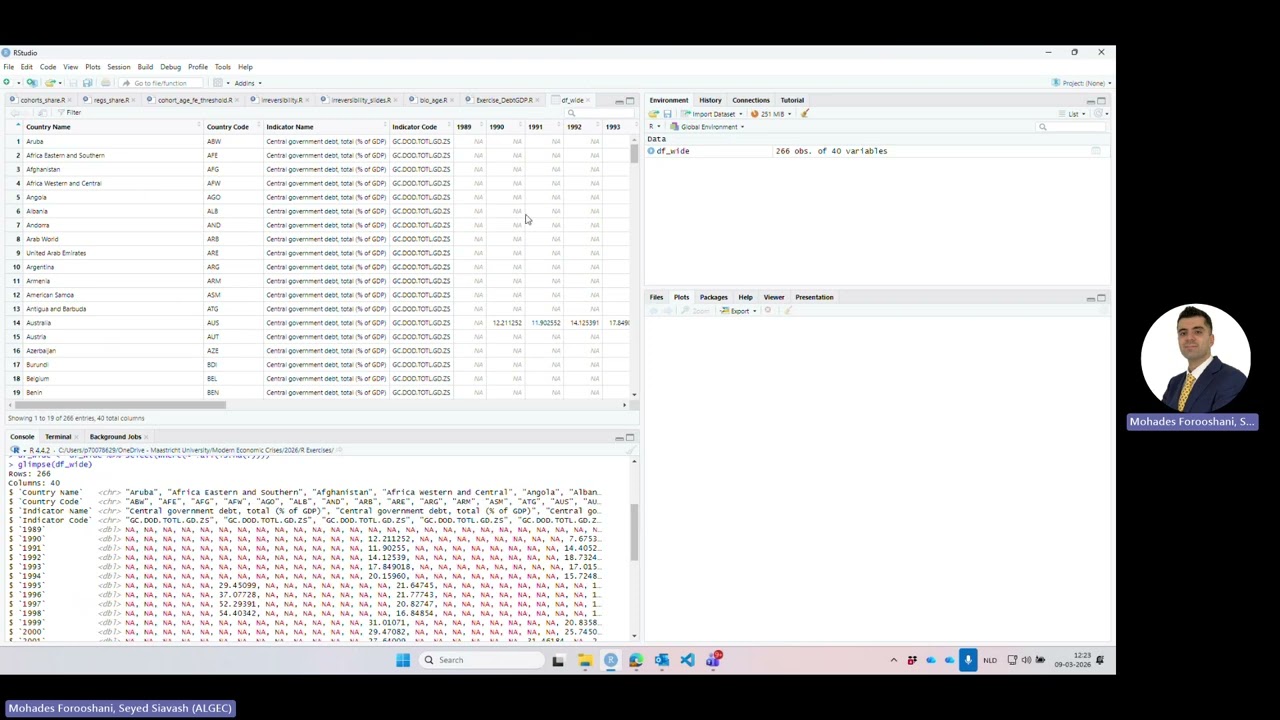
Task: Open RStudio icon in Windows taskbar
Action: coord(611,660)
